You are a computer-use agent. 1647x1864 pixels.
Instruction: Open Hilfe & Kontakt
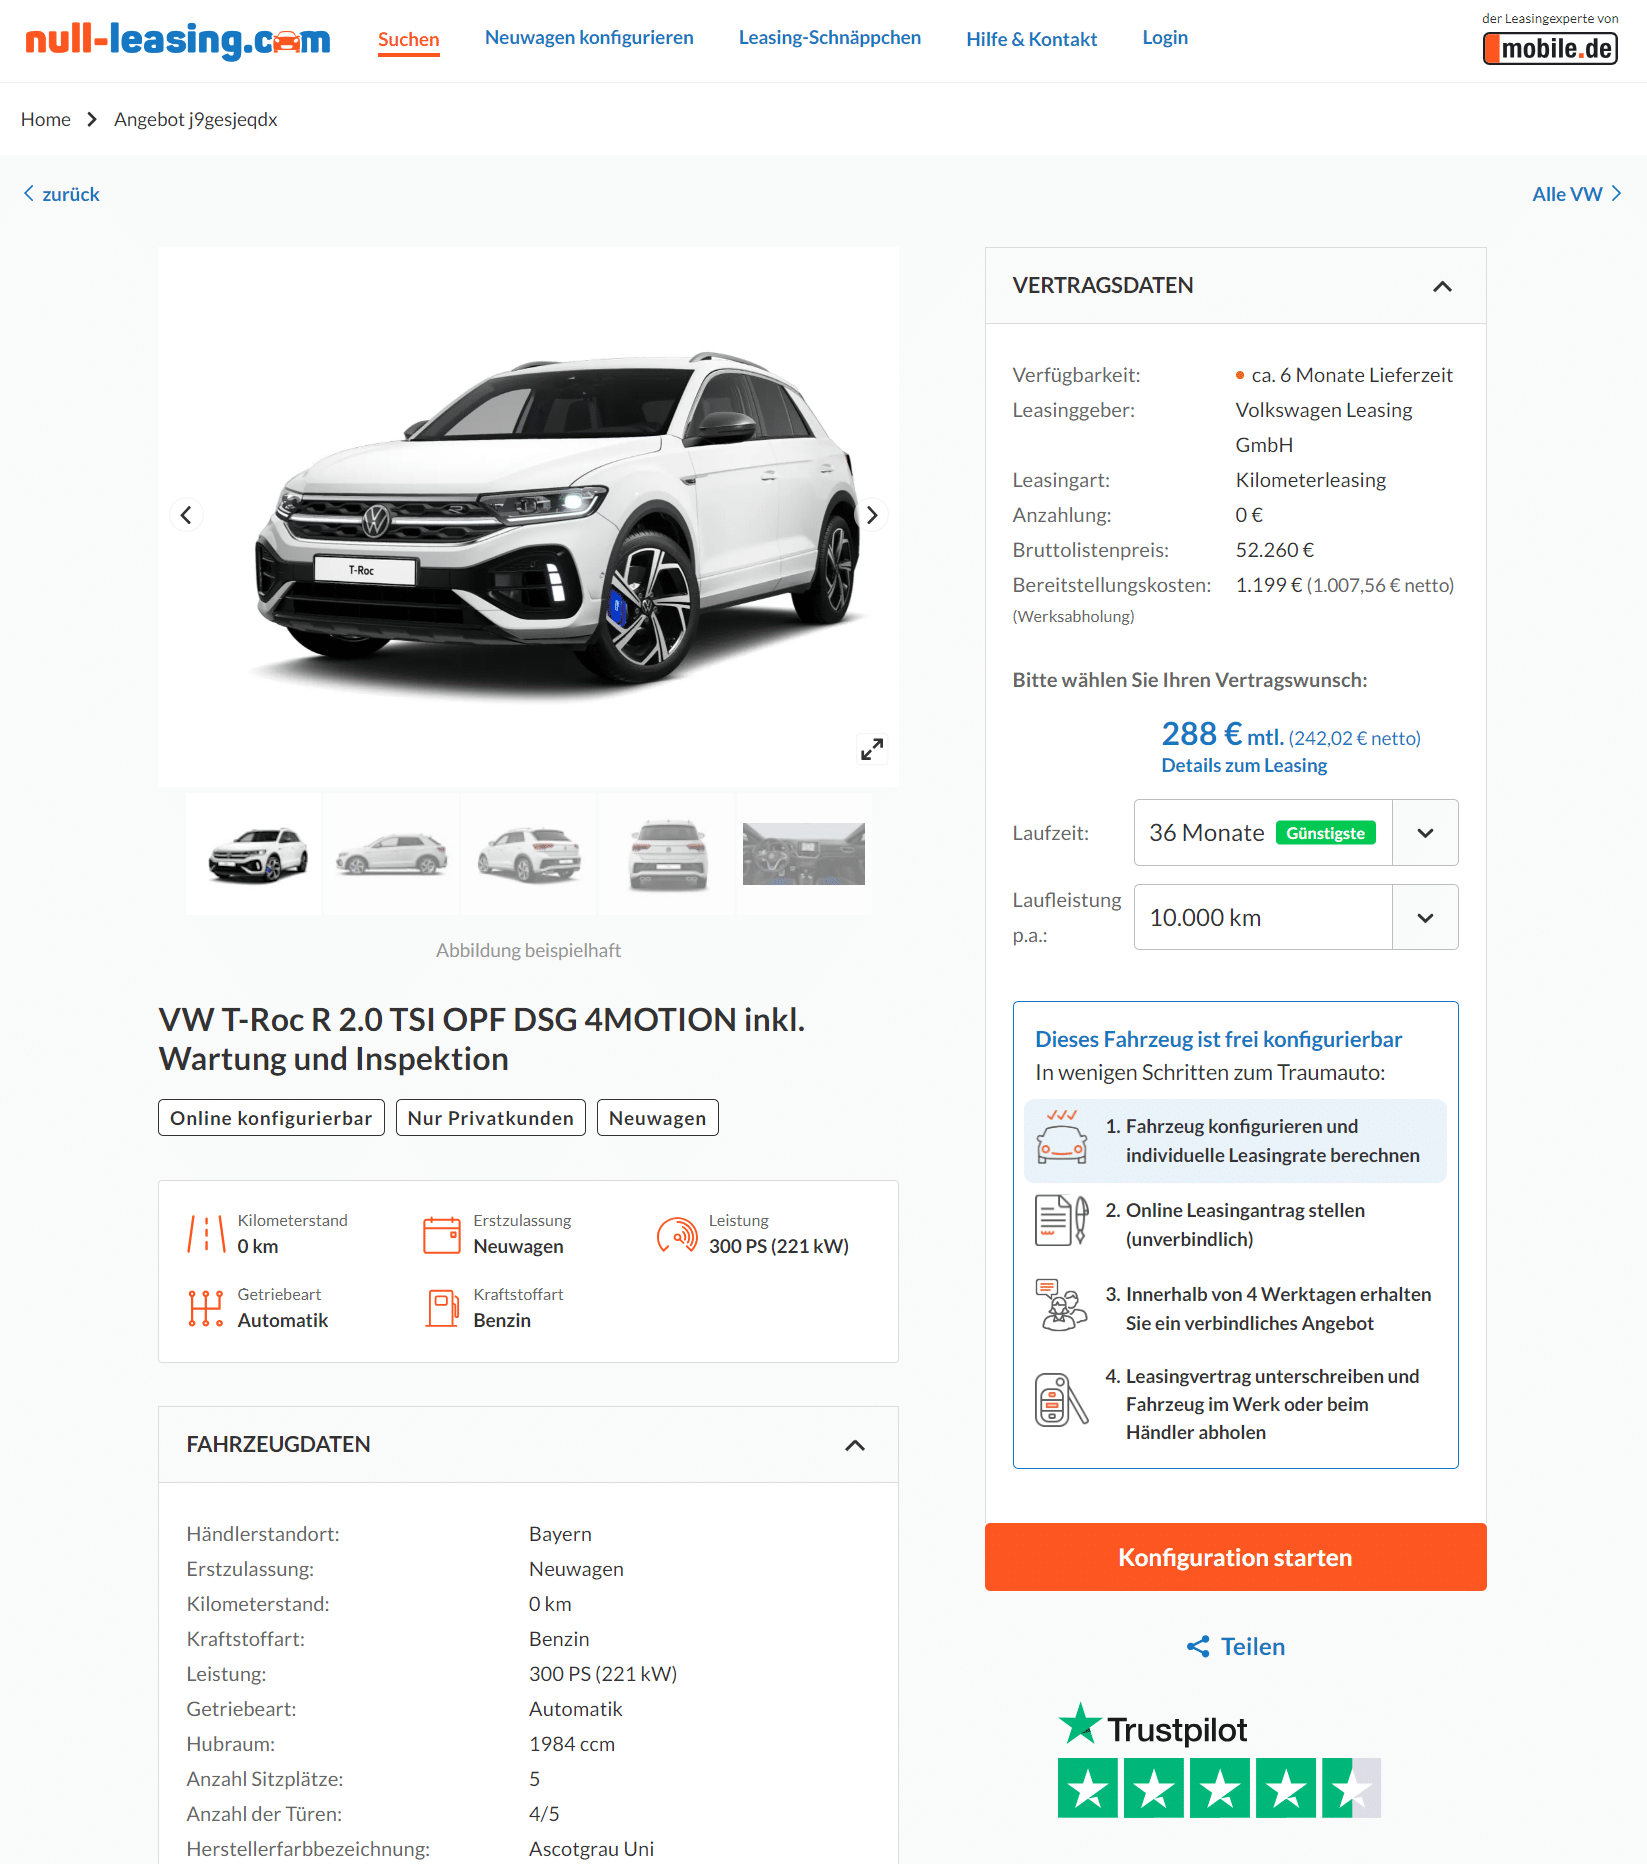pos(1032,39)
